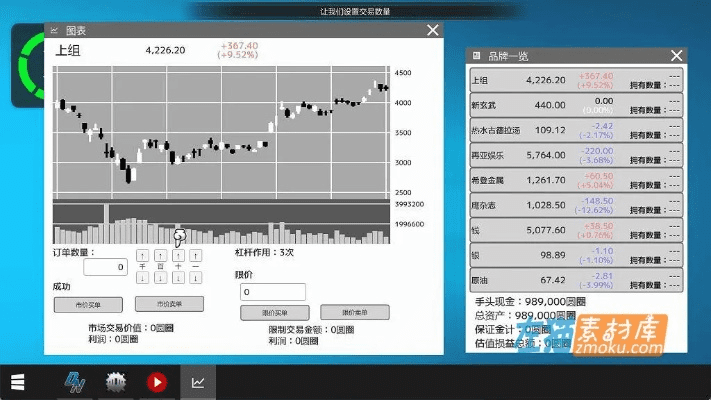Viewport: 711px width, 400px height.
Task: Close the 图表 chart window
Action: coord(433,30)
